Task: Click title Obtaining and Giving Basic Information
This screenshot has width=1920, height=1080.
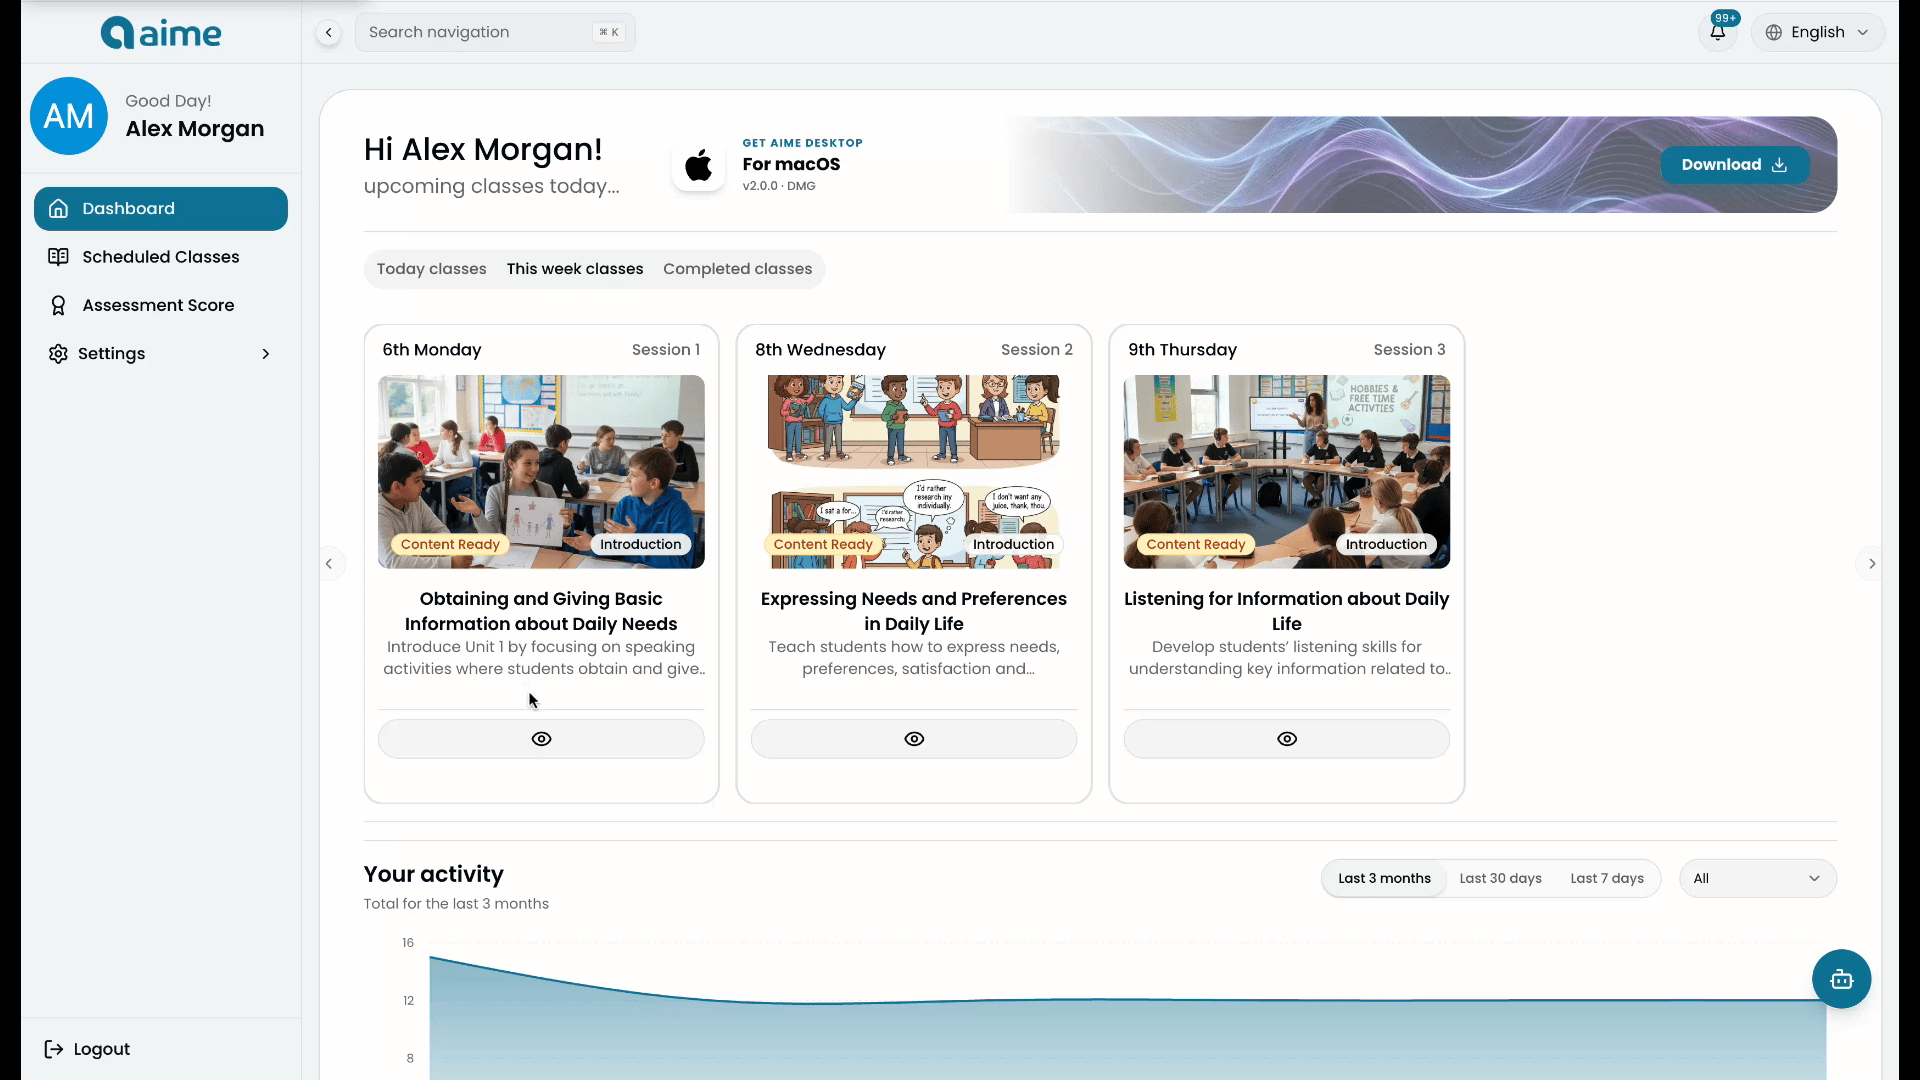Action: coord(541,611)
